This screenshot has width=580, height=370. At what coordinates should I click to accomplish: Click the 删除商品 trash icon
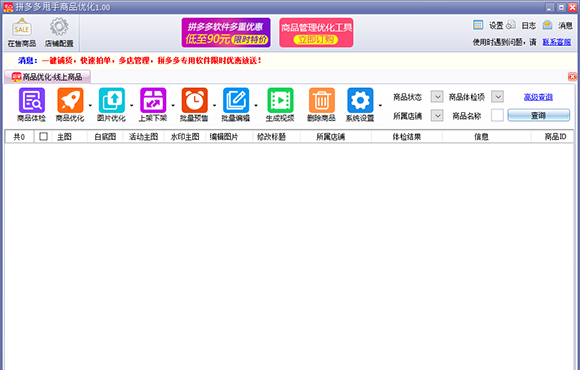pyautogui.click(x=321, y=105)
